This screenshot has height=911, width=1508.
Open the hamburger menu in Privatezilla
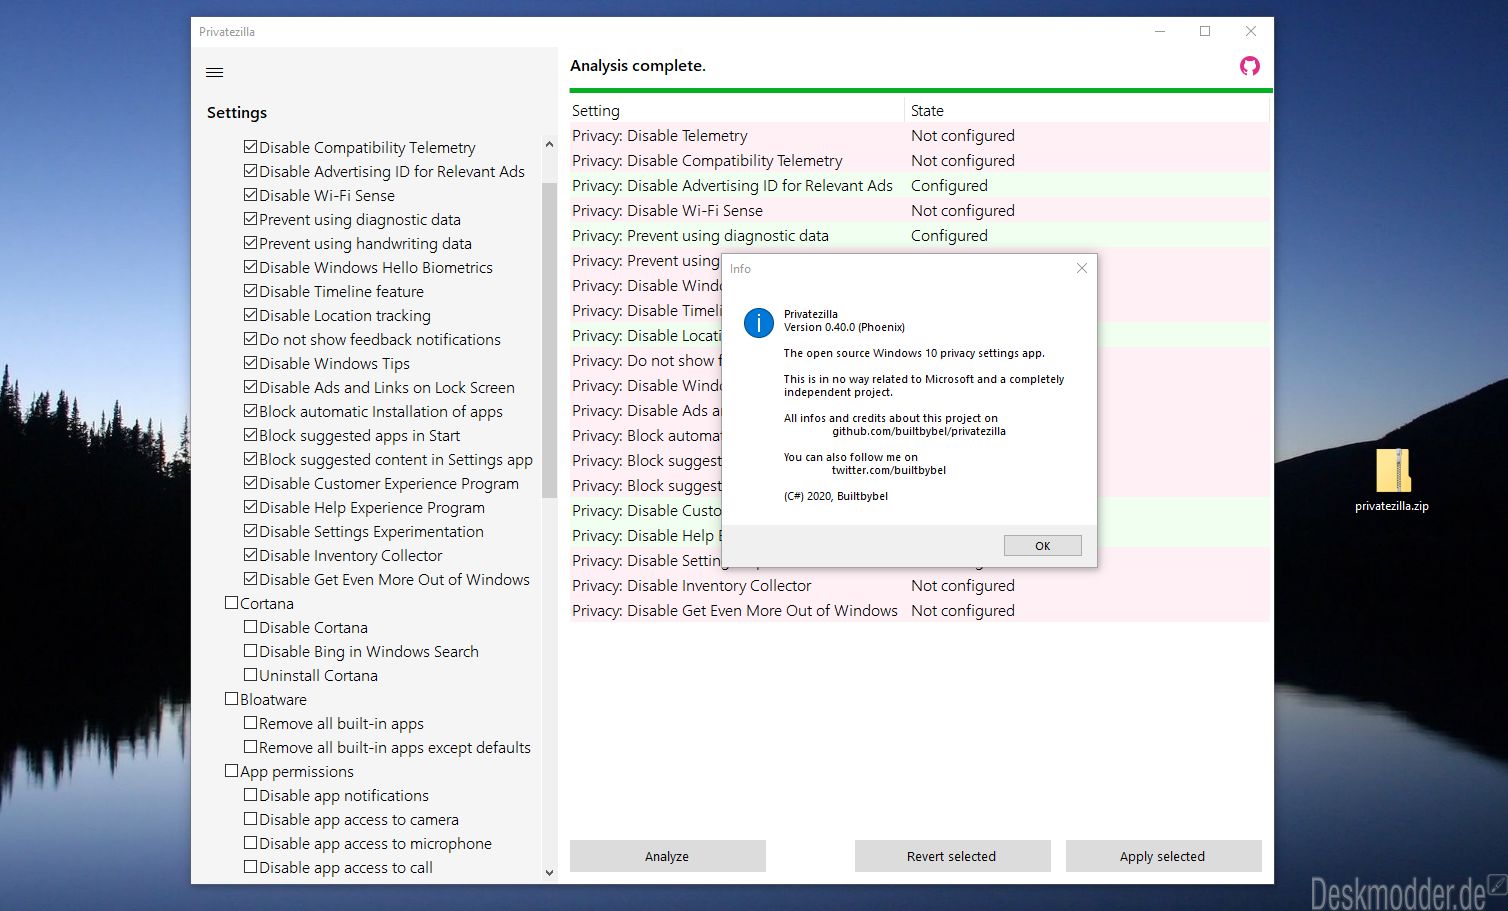coord(214,72)
